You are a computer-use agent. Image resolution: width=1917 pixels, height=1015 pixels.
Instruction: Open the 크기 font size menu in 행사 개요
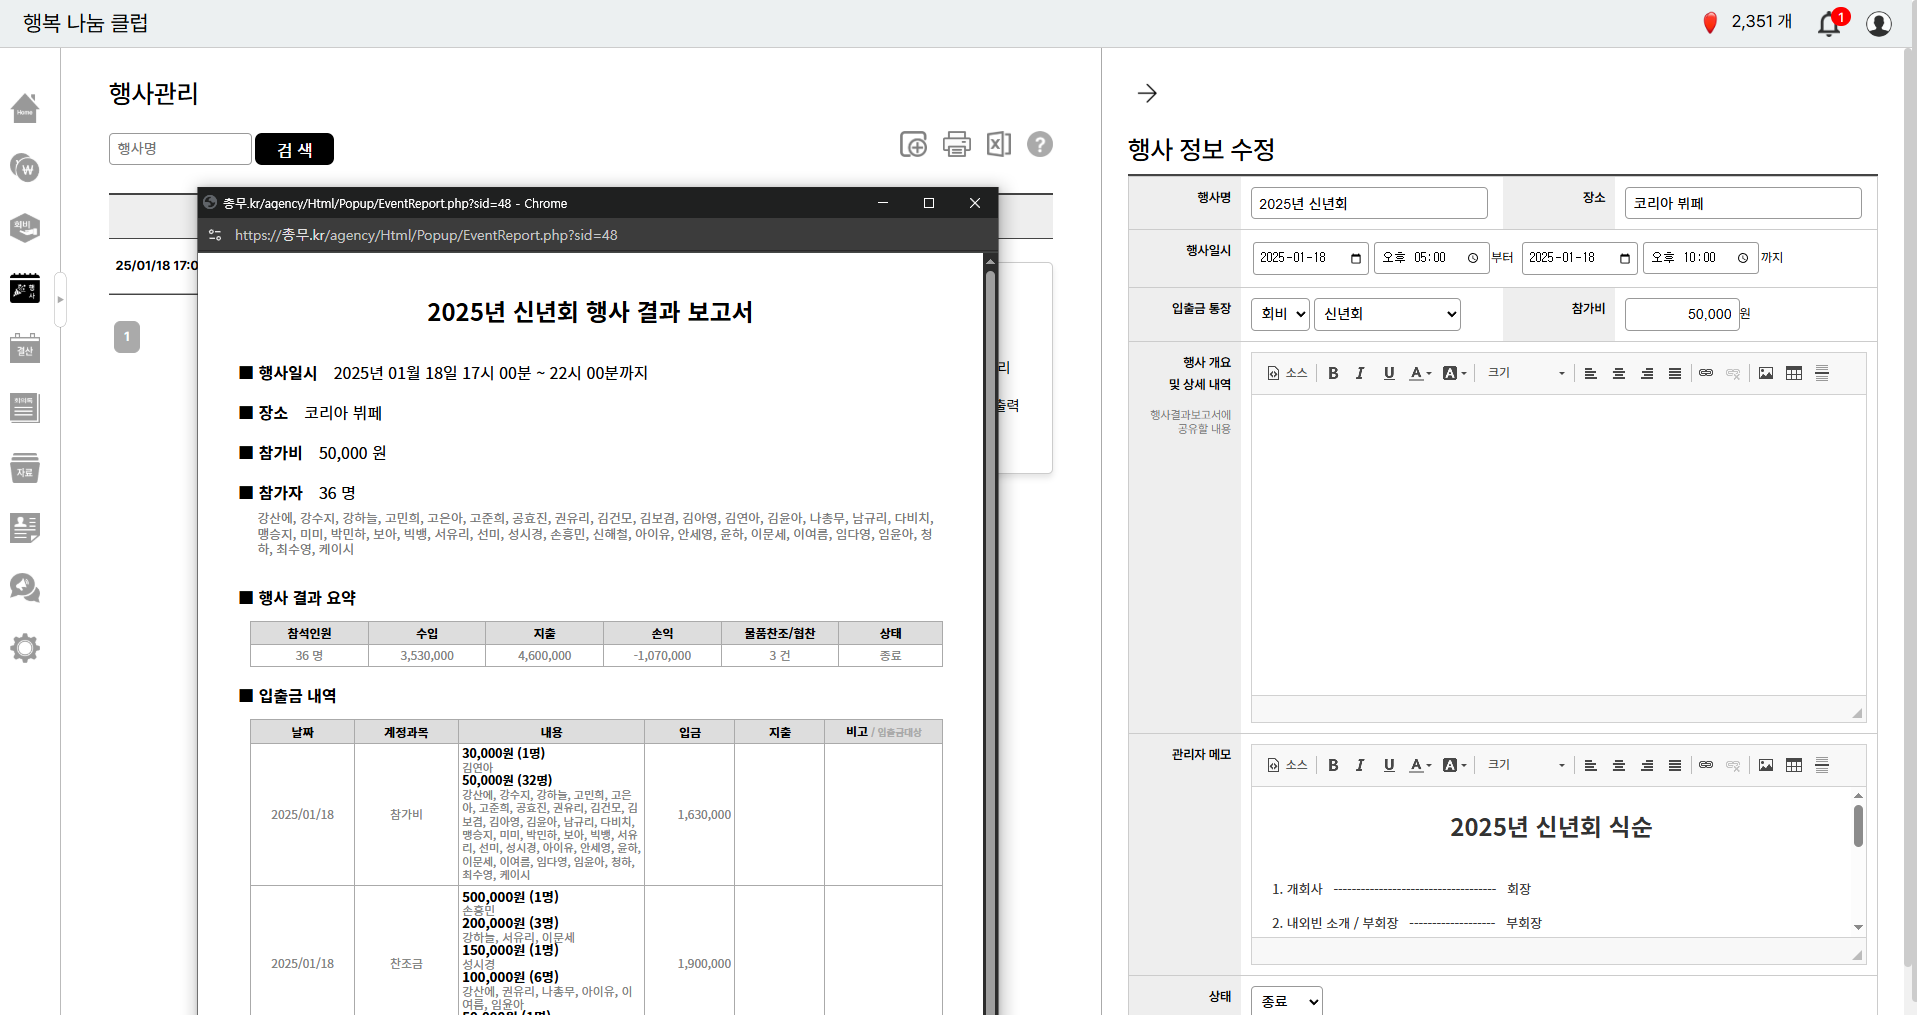(x=1525, y=373)
